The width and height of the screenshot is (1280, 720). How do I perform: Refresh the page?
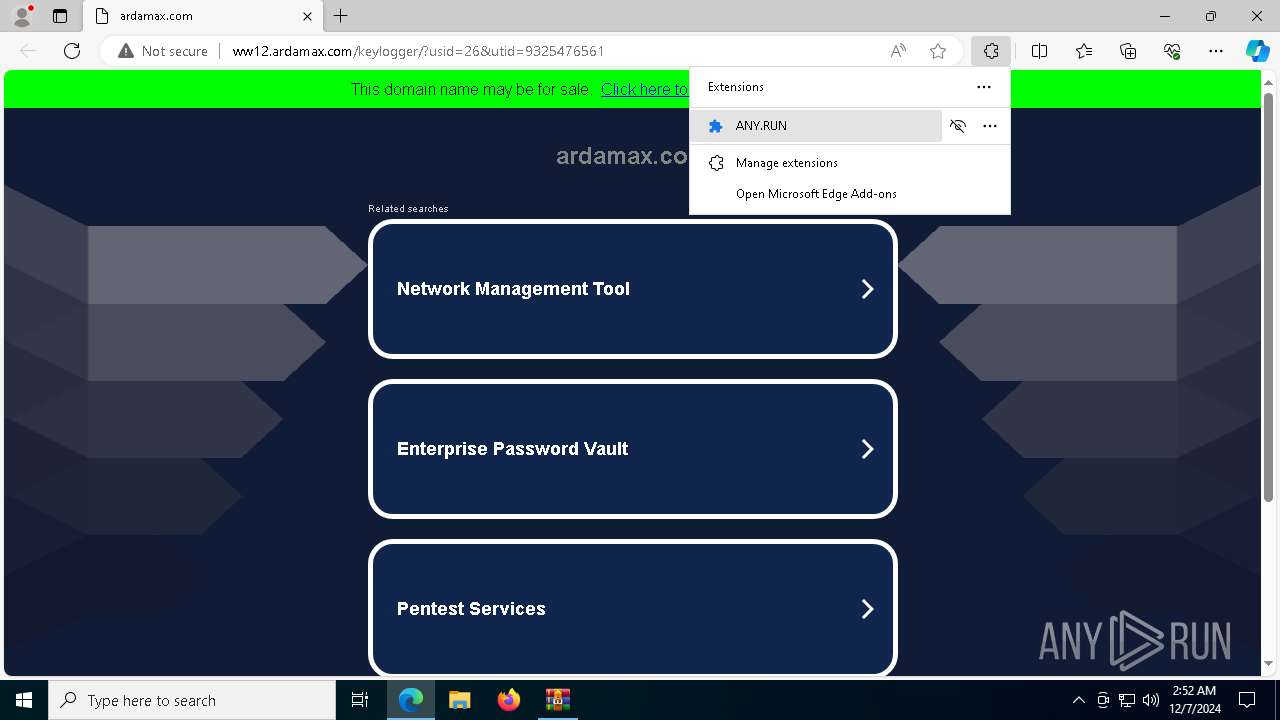pyautogui.click(x=72, y=51)
